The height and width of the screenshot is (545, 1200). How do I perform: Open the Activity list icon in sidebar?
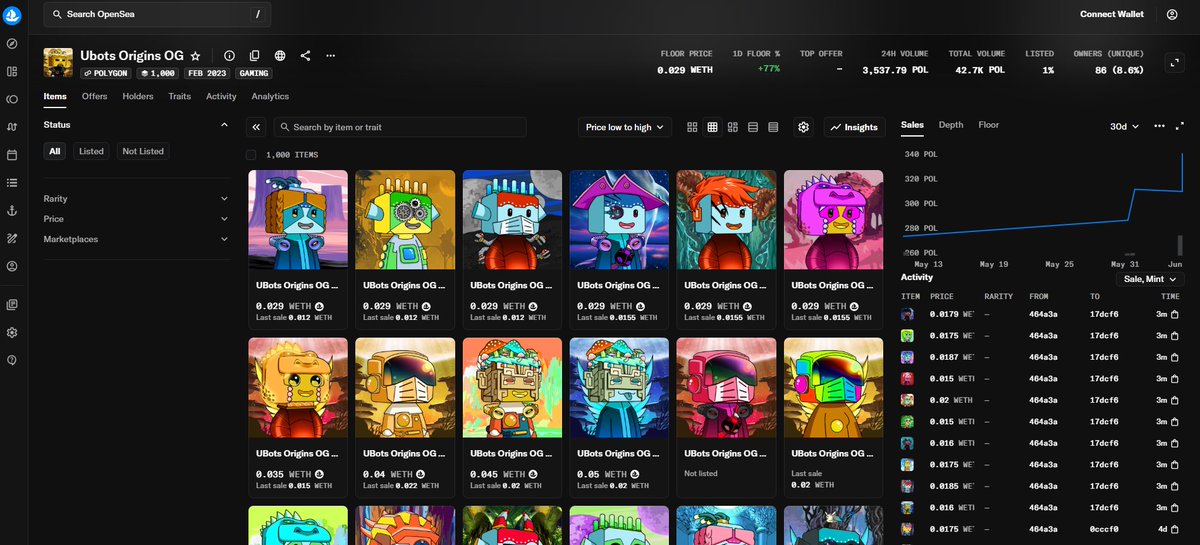click(x=12, y=182)
